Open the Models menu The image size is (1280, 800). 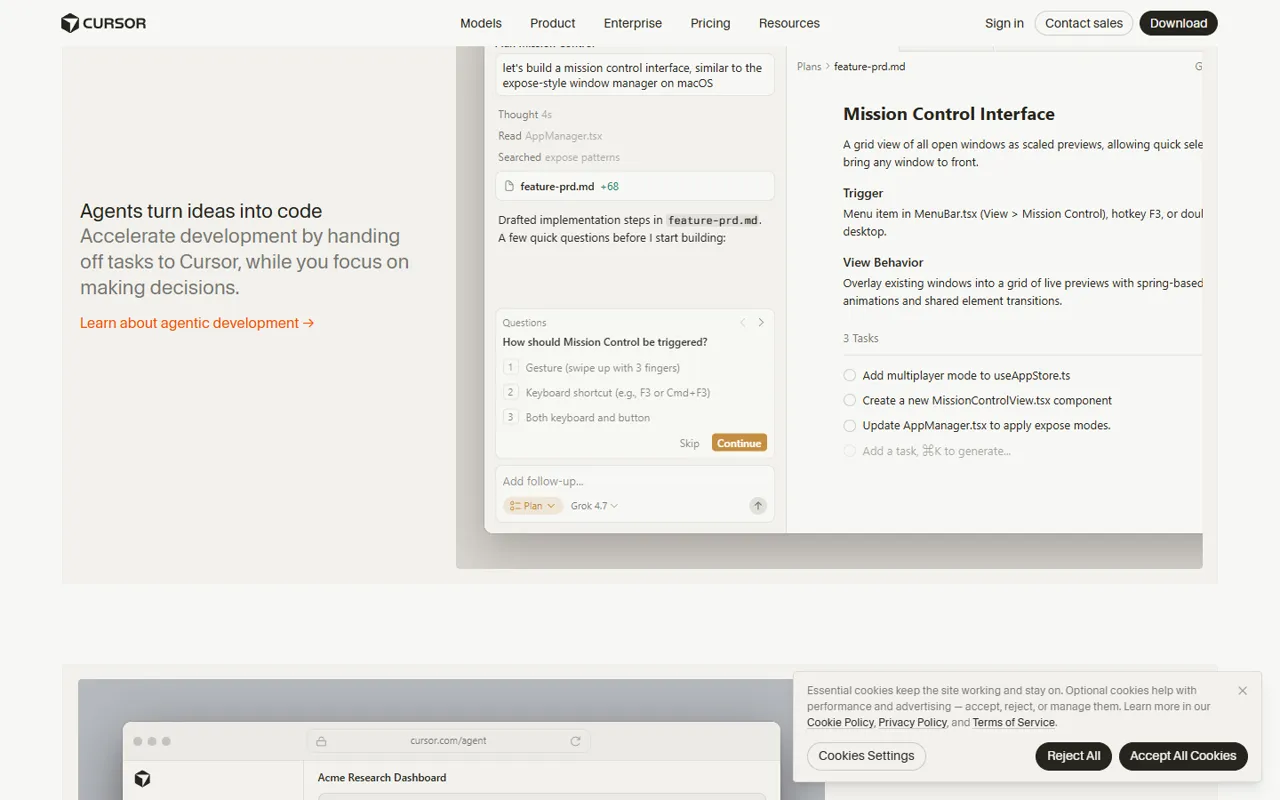tap(481, 23)
